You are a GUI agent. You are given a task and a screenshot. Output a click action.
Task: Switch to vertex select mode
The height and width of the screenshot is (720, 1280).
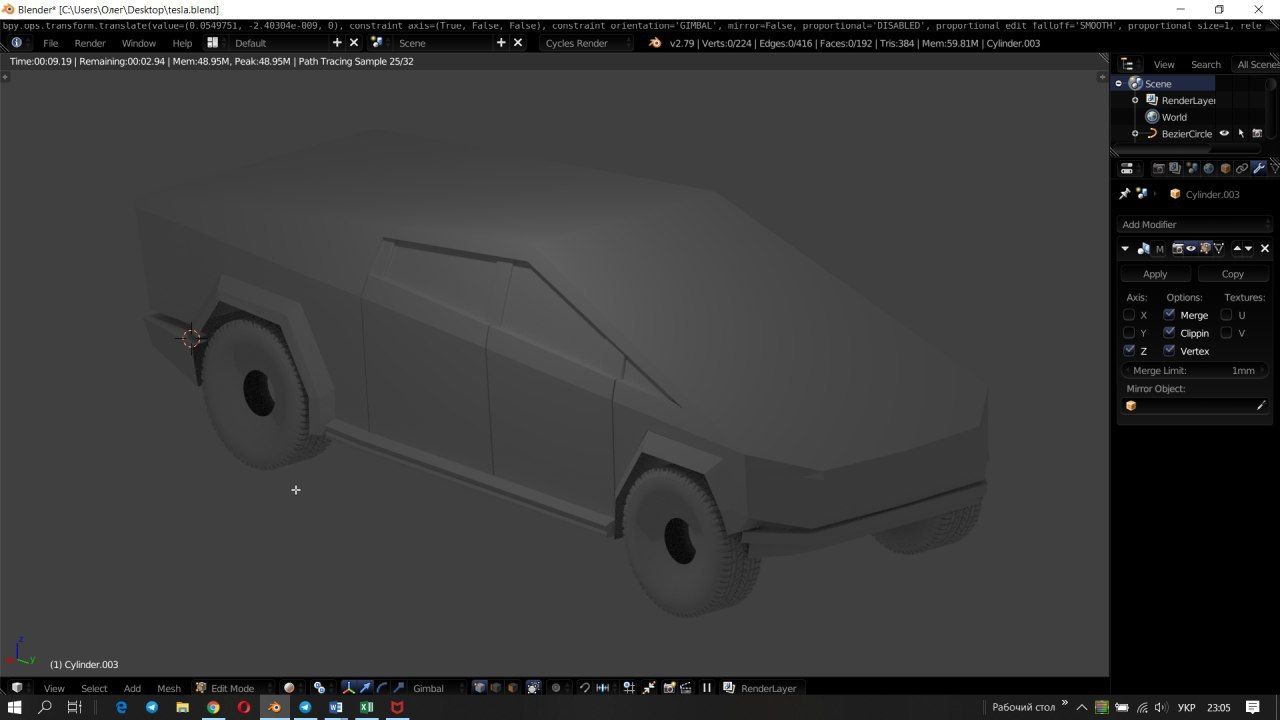pyautogui.click(x=479, y=688)
